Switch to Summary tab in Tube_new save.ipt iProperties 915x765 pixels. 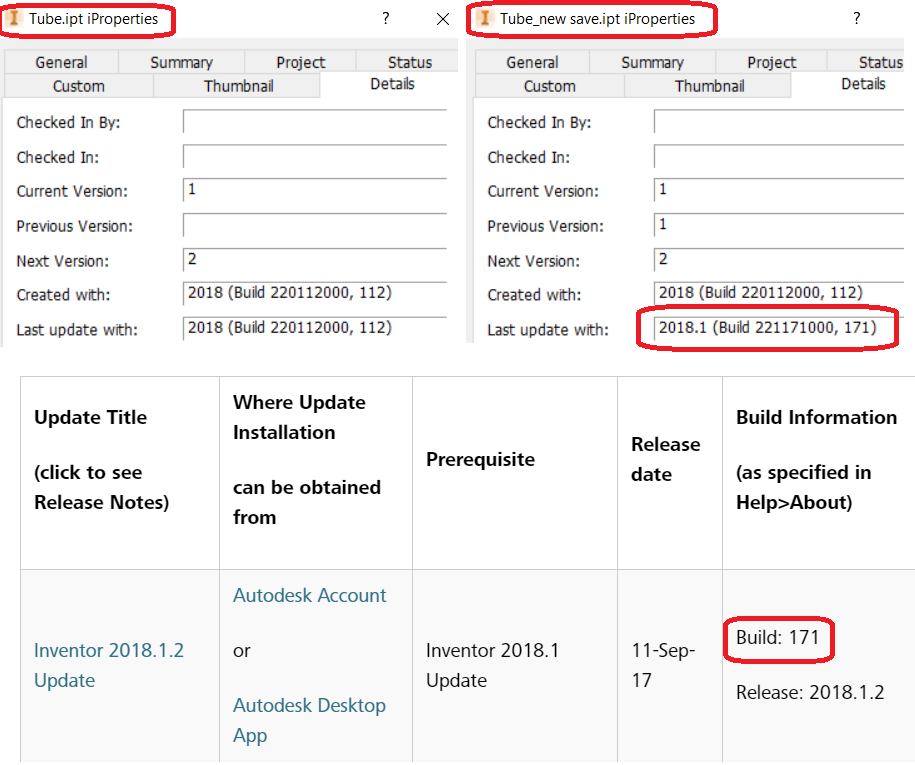click(x=652, y=62)
